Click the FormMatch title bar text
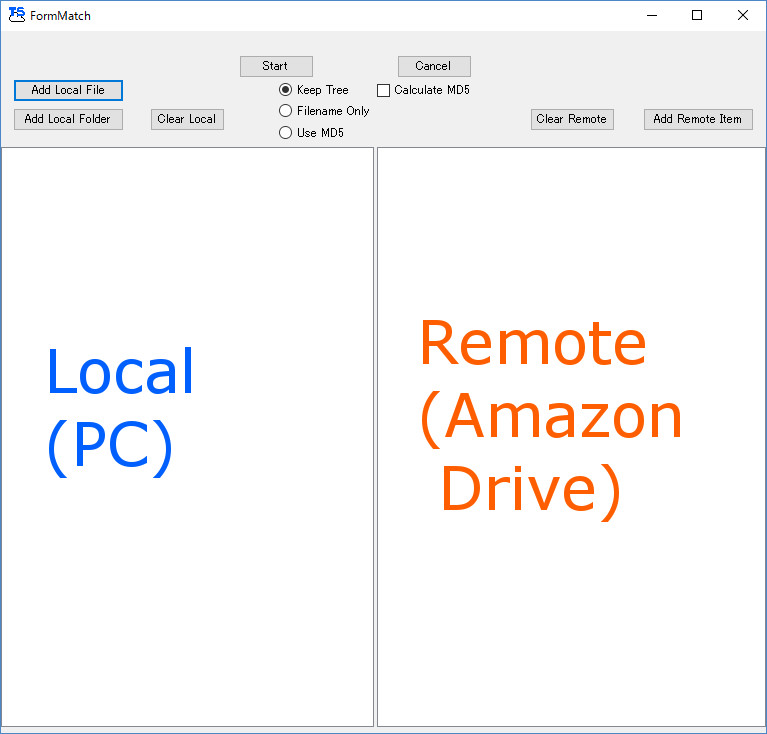Image resolution: width=767 pixels, height=734 pixels. (x=60, y=15)
